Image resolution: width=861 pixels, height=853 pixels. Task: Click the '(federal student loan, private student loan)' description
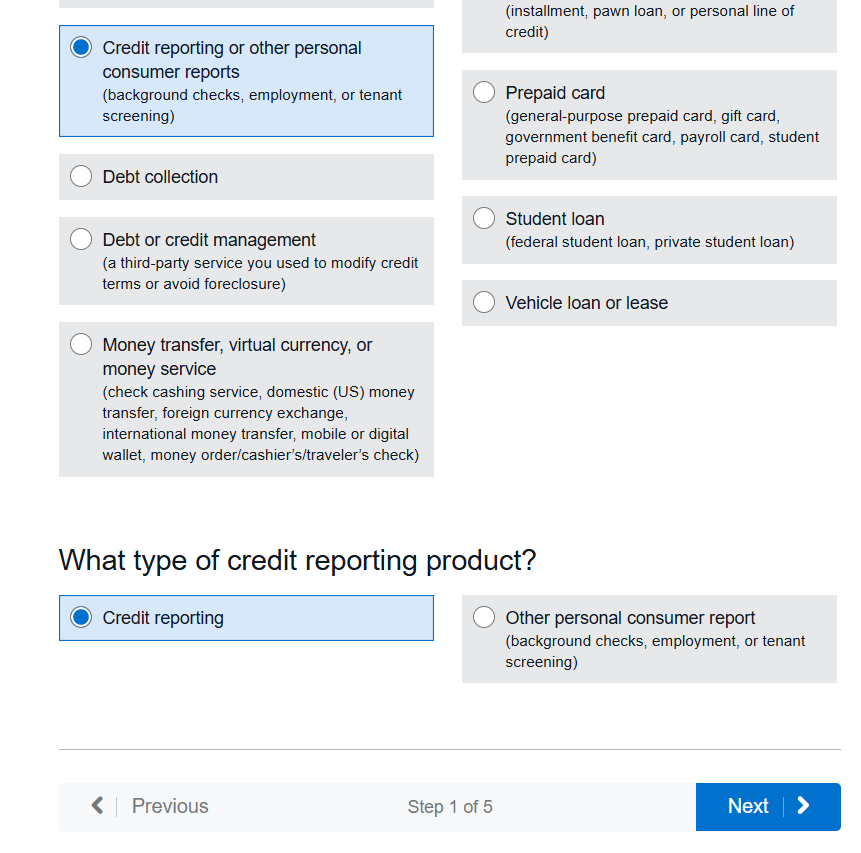(x=650, y=242)
